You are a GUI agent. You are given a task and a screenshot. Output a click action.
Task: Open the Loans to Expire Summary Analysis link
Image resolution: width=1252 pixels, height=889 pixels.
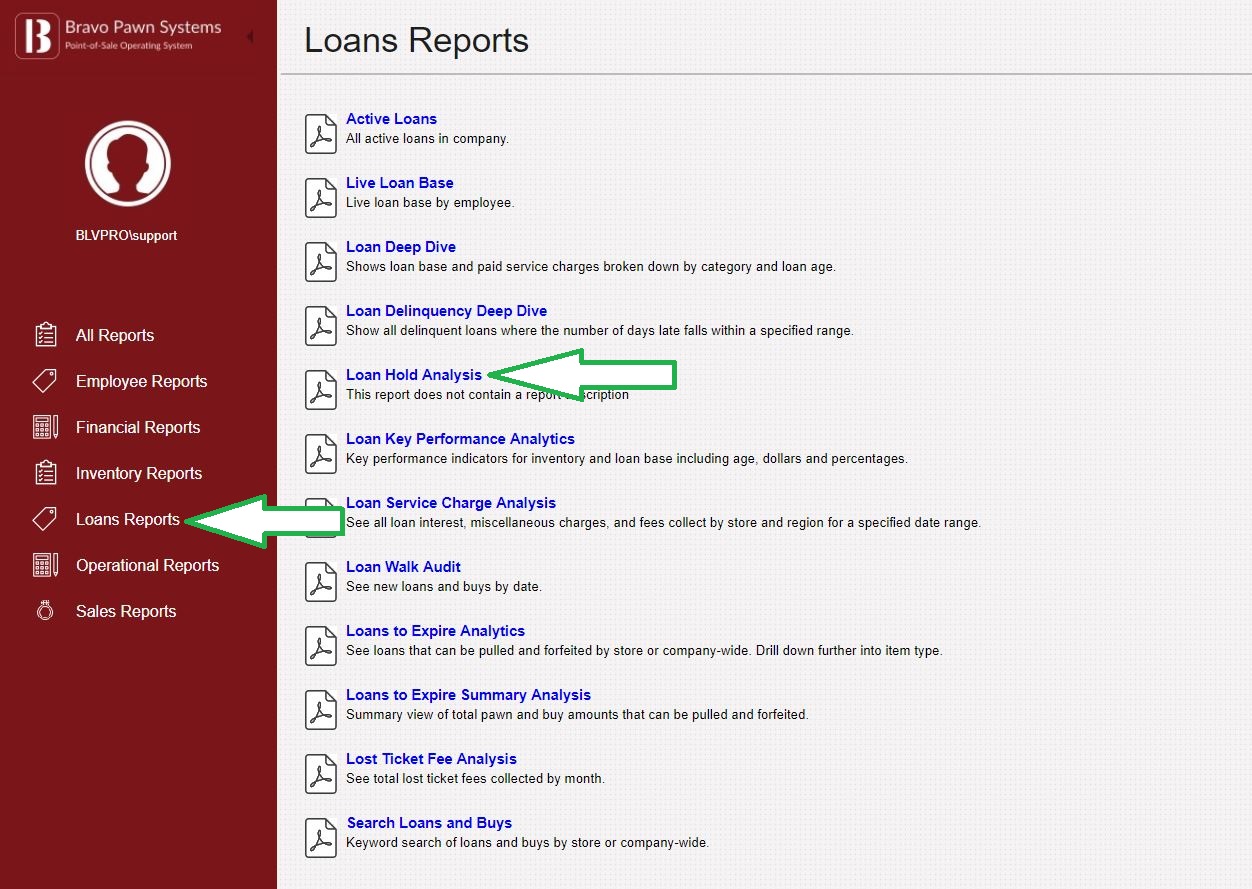(x=468, y=695)
